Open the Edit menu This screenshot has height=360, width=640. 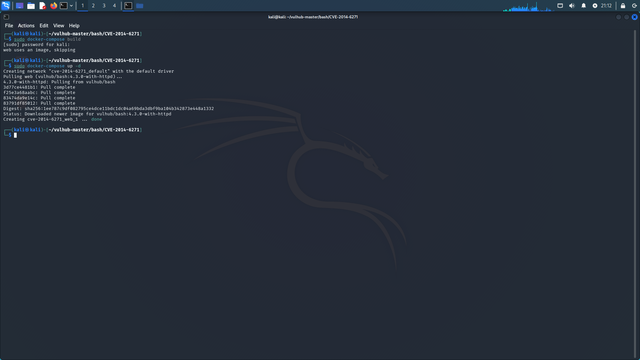[x=44, y=25]
